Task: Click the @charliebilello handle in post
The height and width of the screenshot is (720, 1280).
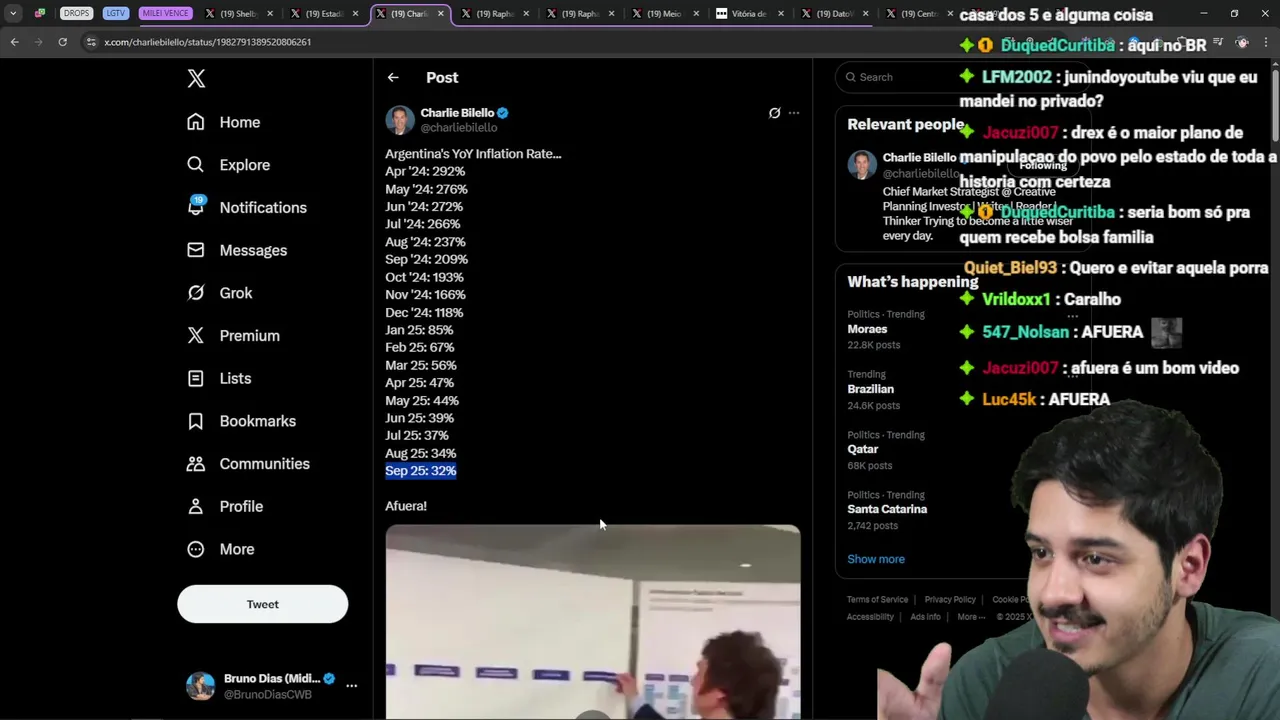Action: click(x=458, y=128)
